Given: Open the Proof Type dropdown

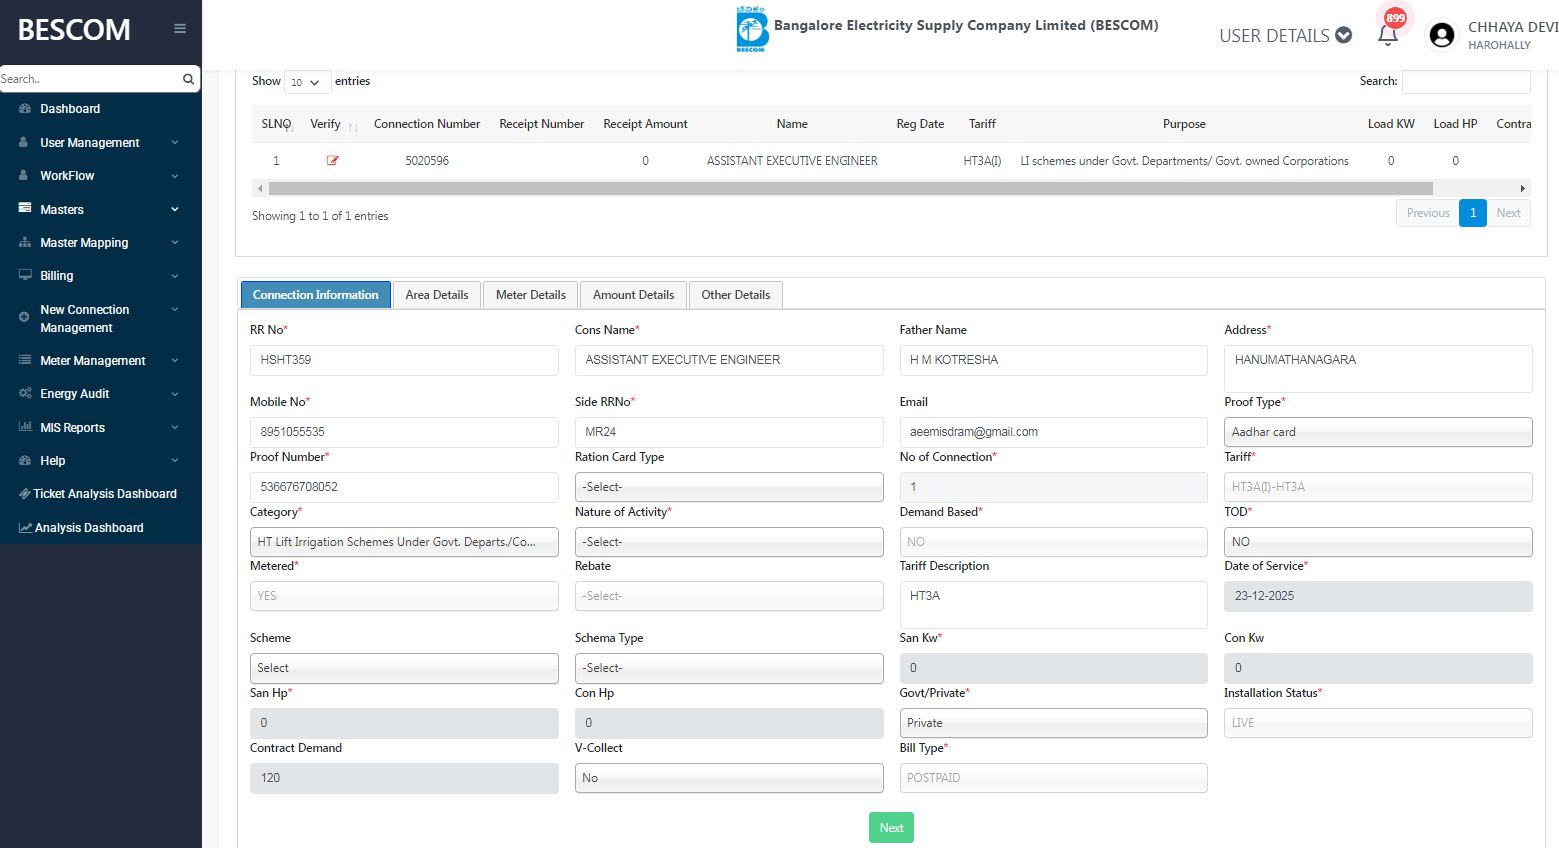Looking at the screenshot, I should tap(1377, 432).
